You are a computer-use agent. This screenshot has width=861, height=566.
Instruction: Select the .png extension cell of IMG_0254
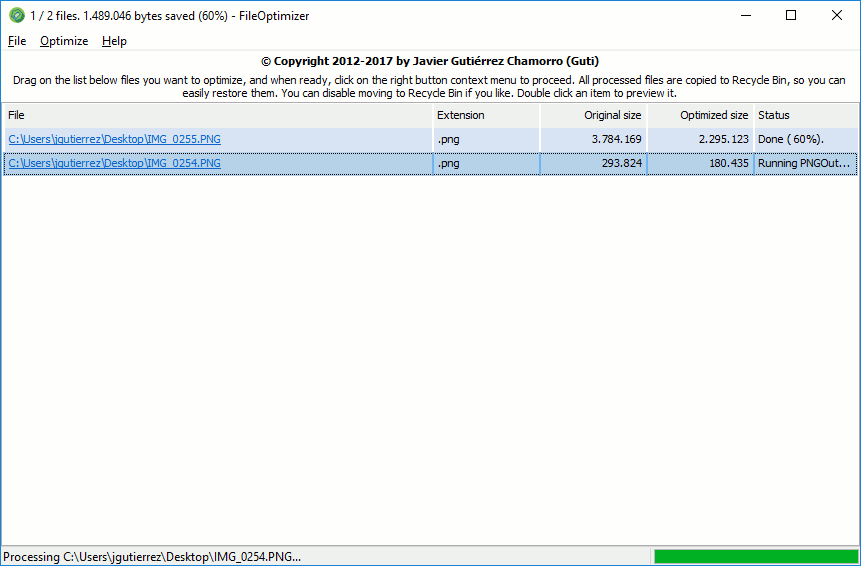[x=487, y=164]
